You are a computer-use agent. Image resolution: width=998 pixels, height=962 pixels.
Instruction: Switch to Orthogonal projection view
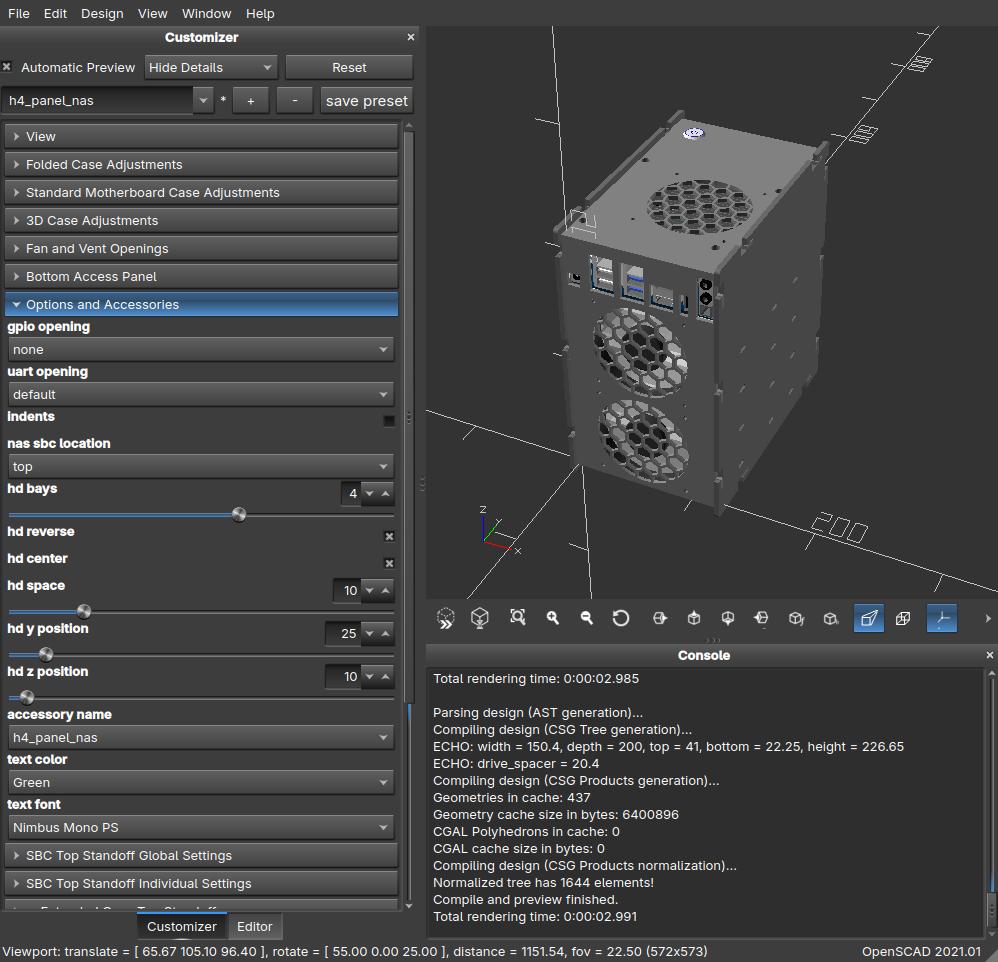(x=903, y=618)
